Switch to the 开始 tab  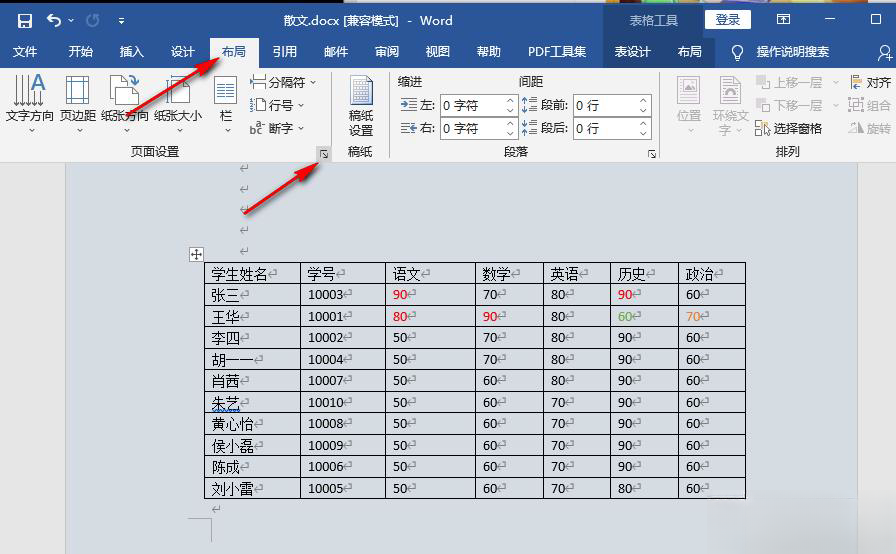tap(80, 52)
